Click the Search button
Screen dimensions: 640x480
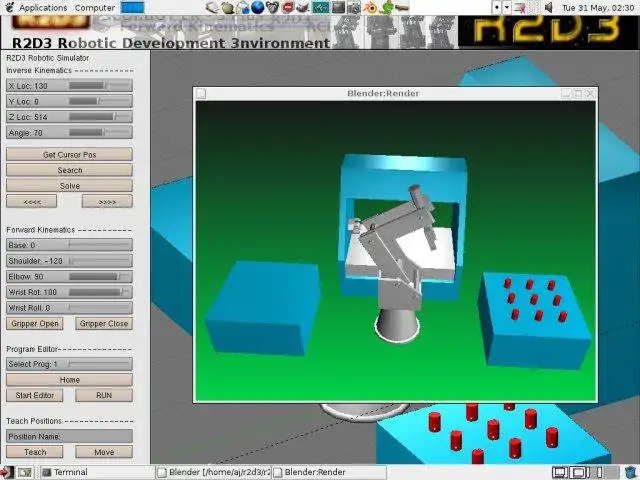69,170
